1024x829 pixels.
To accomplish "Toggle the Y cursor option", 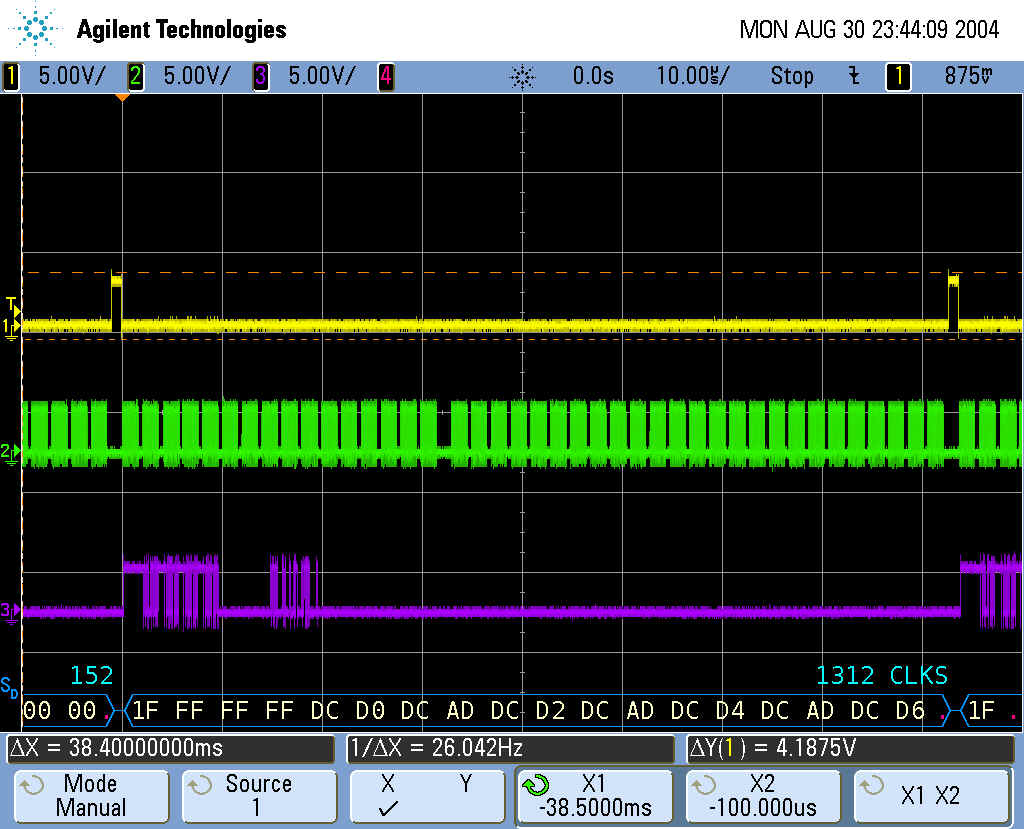I will 465,785.
